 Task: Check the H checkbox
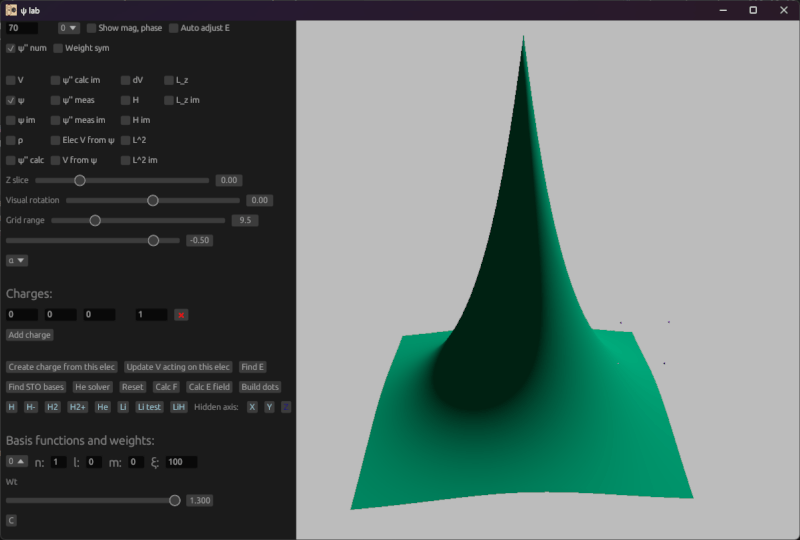126,100
